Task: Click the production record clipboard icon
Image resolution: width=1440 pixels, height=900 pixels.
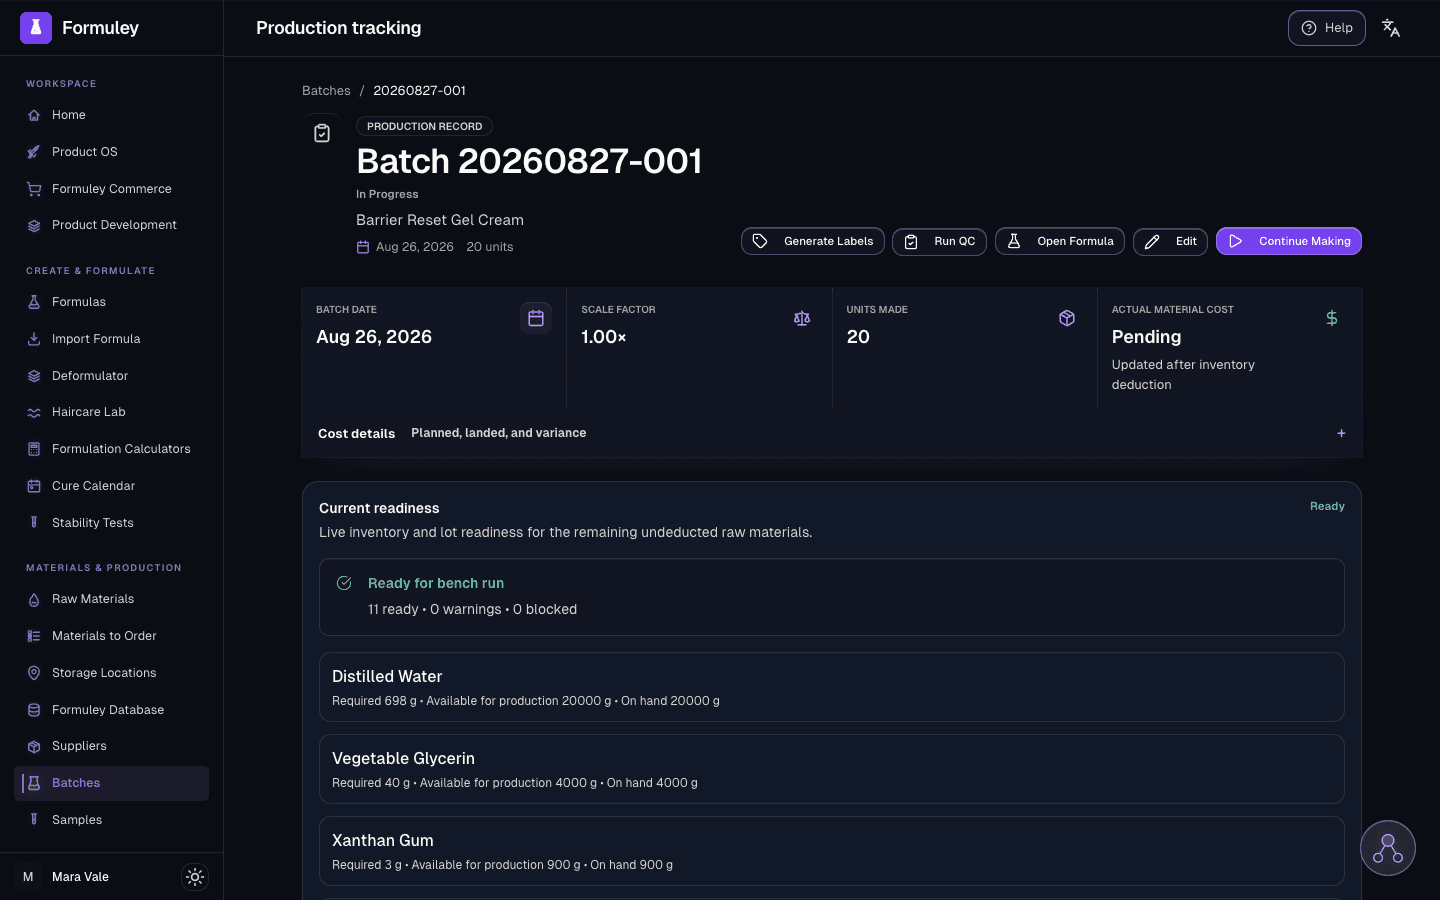Action: coord(322,133)
